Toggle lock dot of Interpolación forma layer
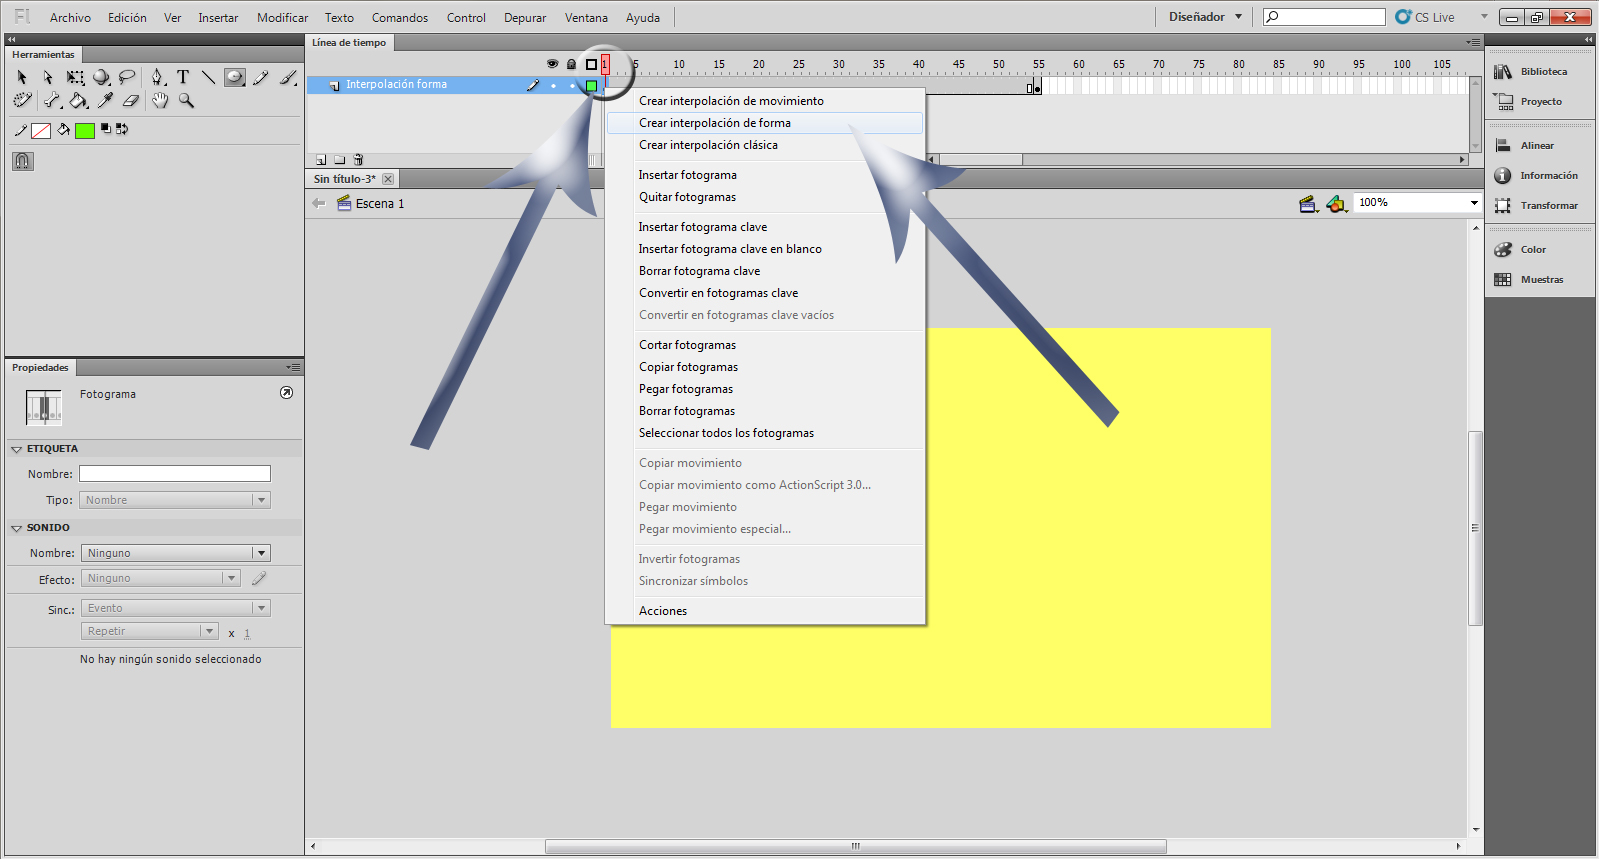This screenshot has height=859, width=1599. [x=572, y=86]
